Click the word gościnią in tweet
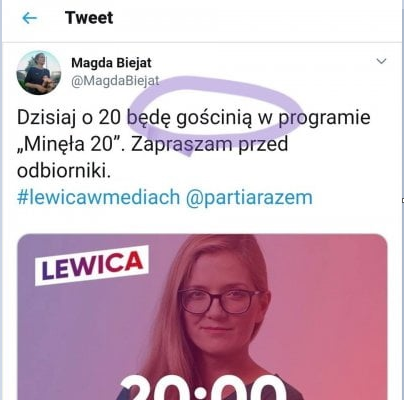The image size is (404, 400). (214, 118)
